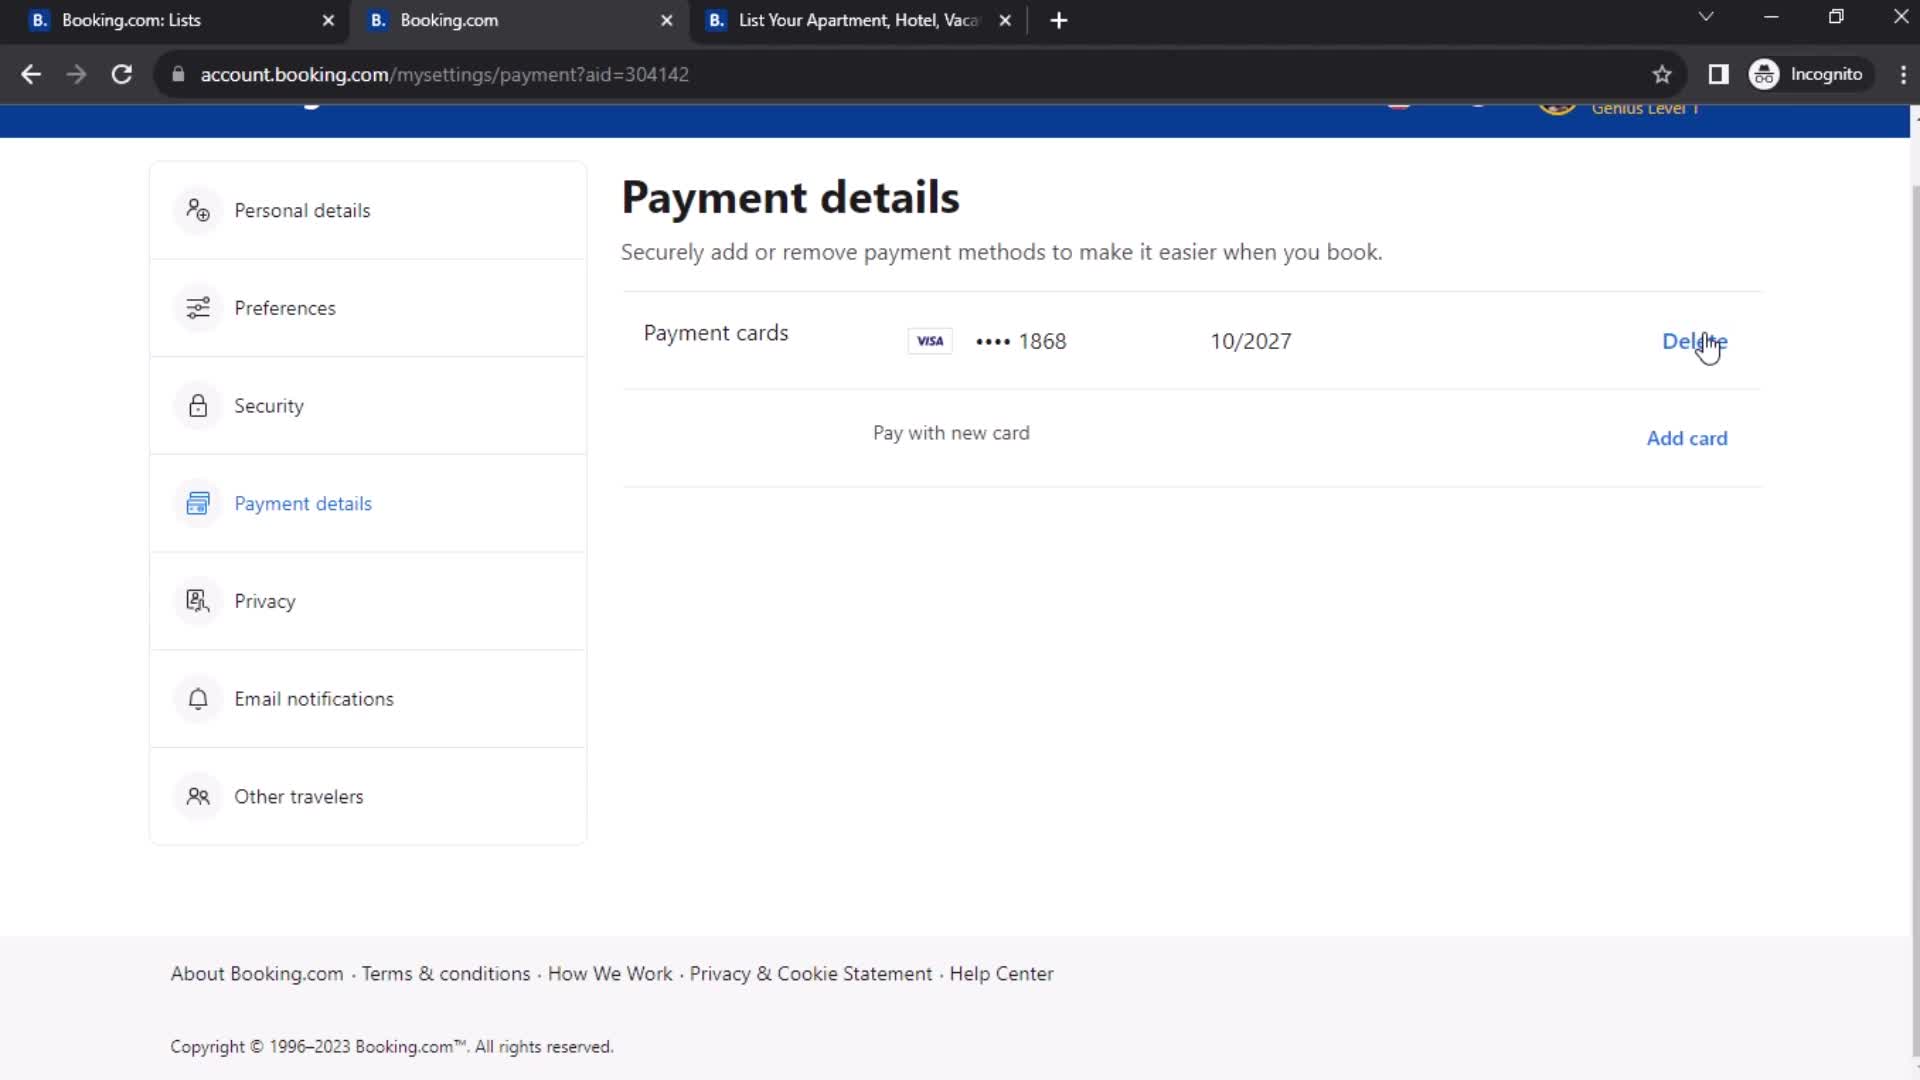Open How We Work link
Screen dimensions: 1920x1080
pyautogui.click(x=610, y=973)
